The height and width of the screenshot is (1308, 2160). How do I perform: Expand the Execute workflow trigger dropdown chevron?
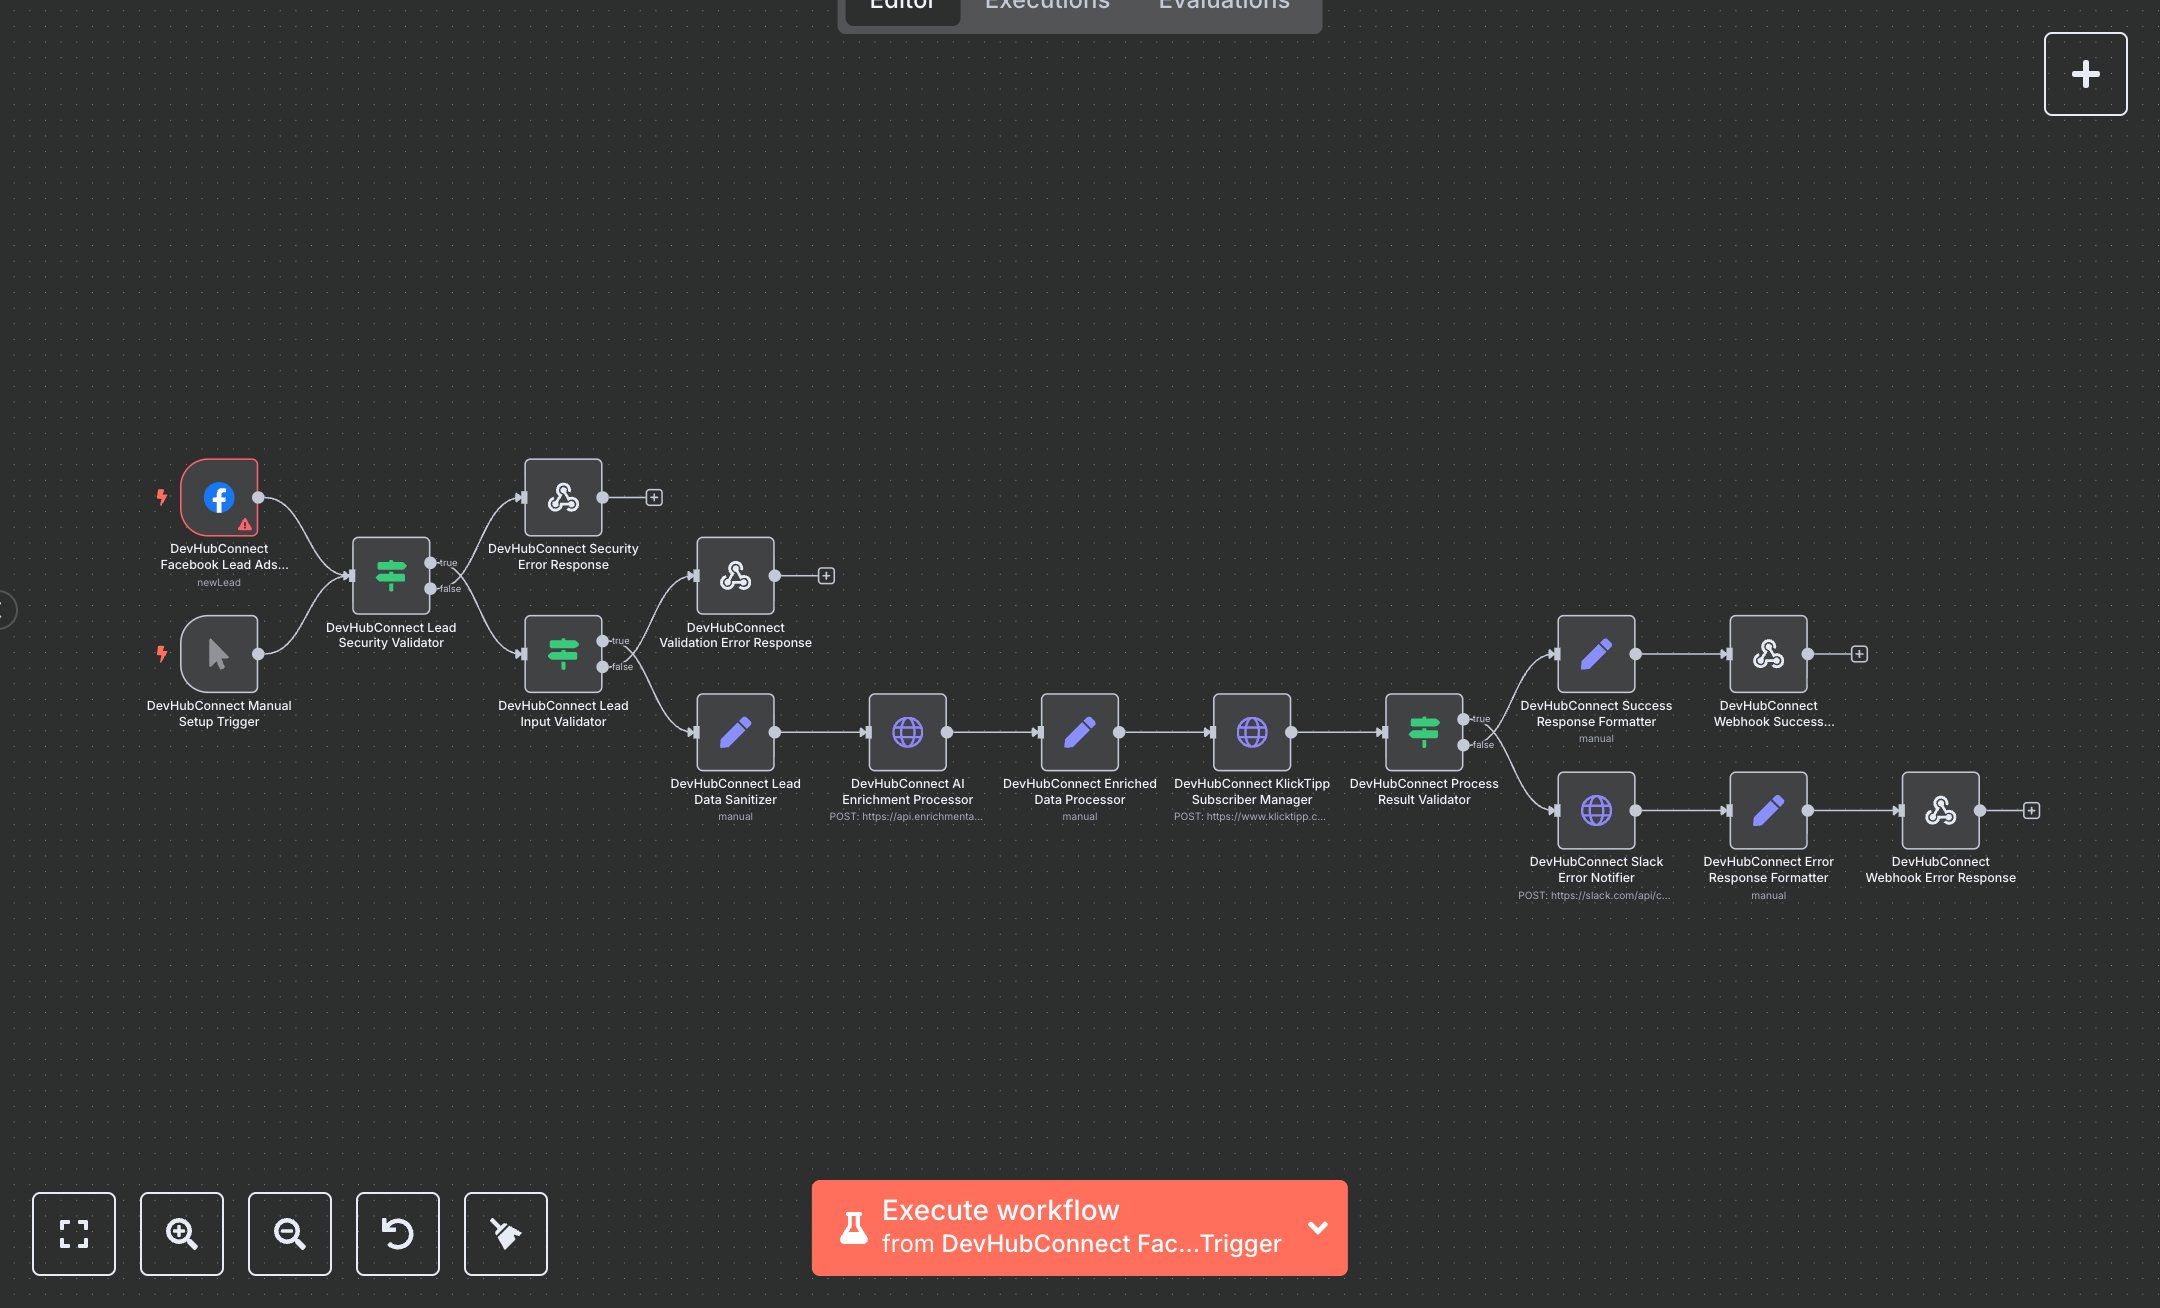pyautogui.click(x=1318, y=1227)
